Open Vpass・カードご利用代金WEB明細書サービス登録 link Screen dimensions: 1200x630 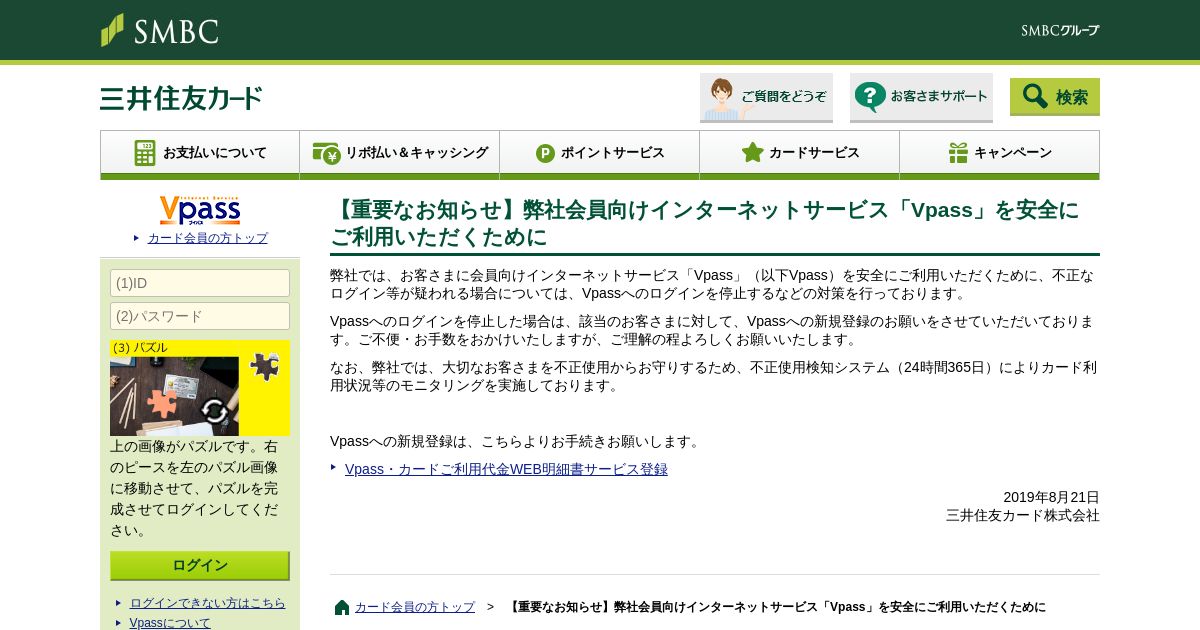tap(506, 469)
